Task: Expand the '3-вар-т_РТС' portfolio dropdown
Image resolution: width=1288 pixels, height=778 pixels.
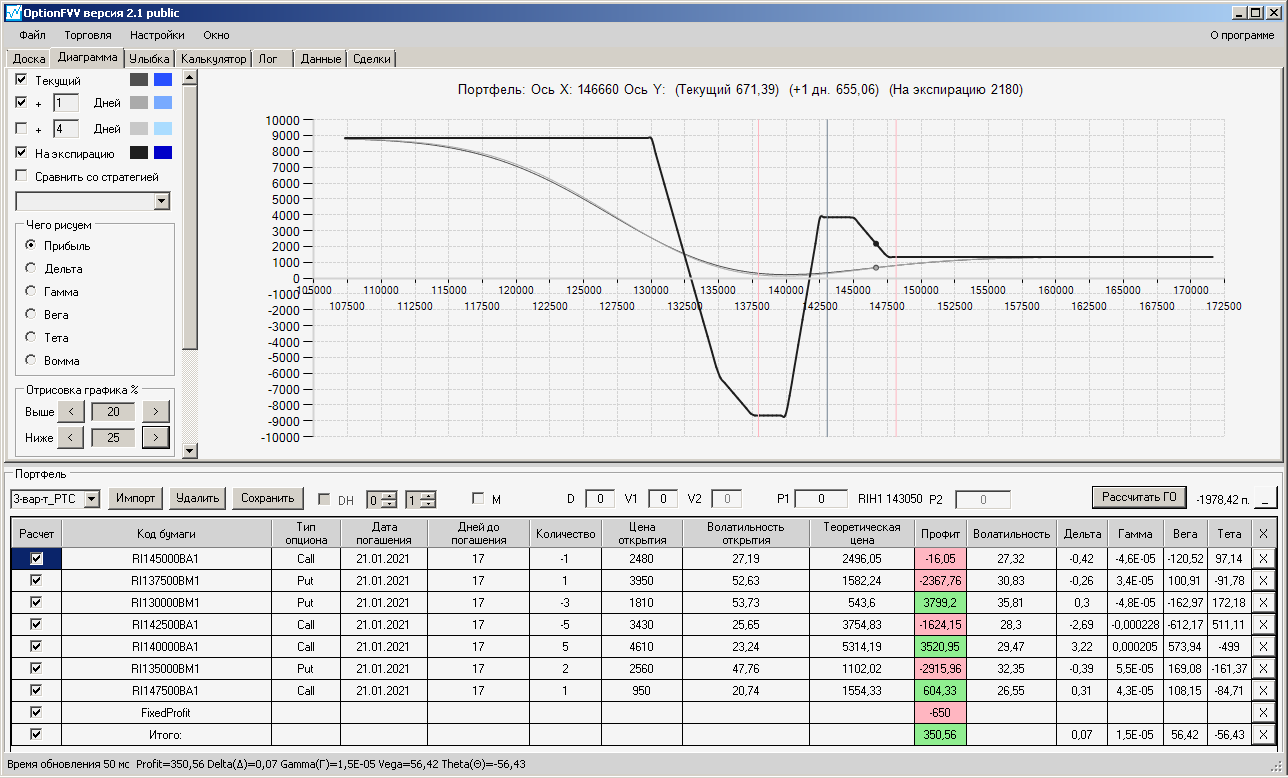Action: [92, 498]
